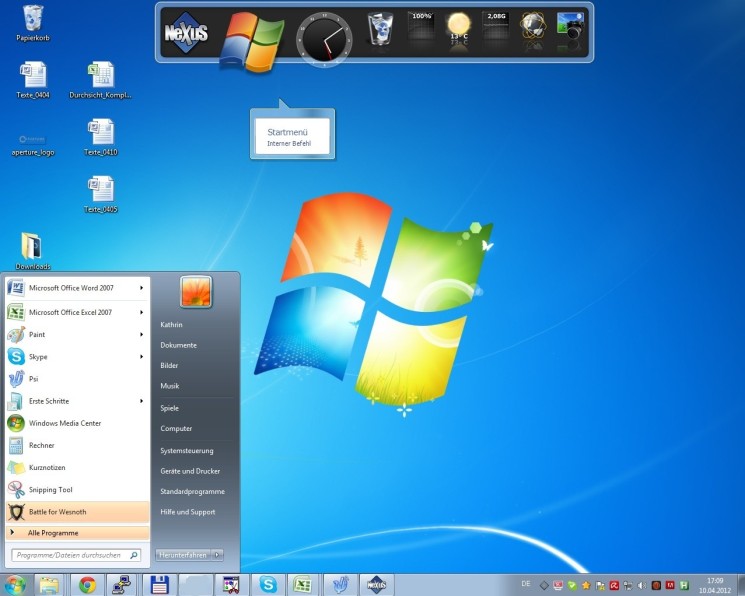The width and height of the screenshot is (745, 596).
Task: Click the camera screenshot icon in the dock
Action: click(x=570, y=26)
